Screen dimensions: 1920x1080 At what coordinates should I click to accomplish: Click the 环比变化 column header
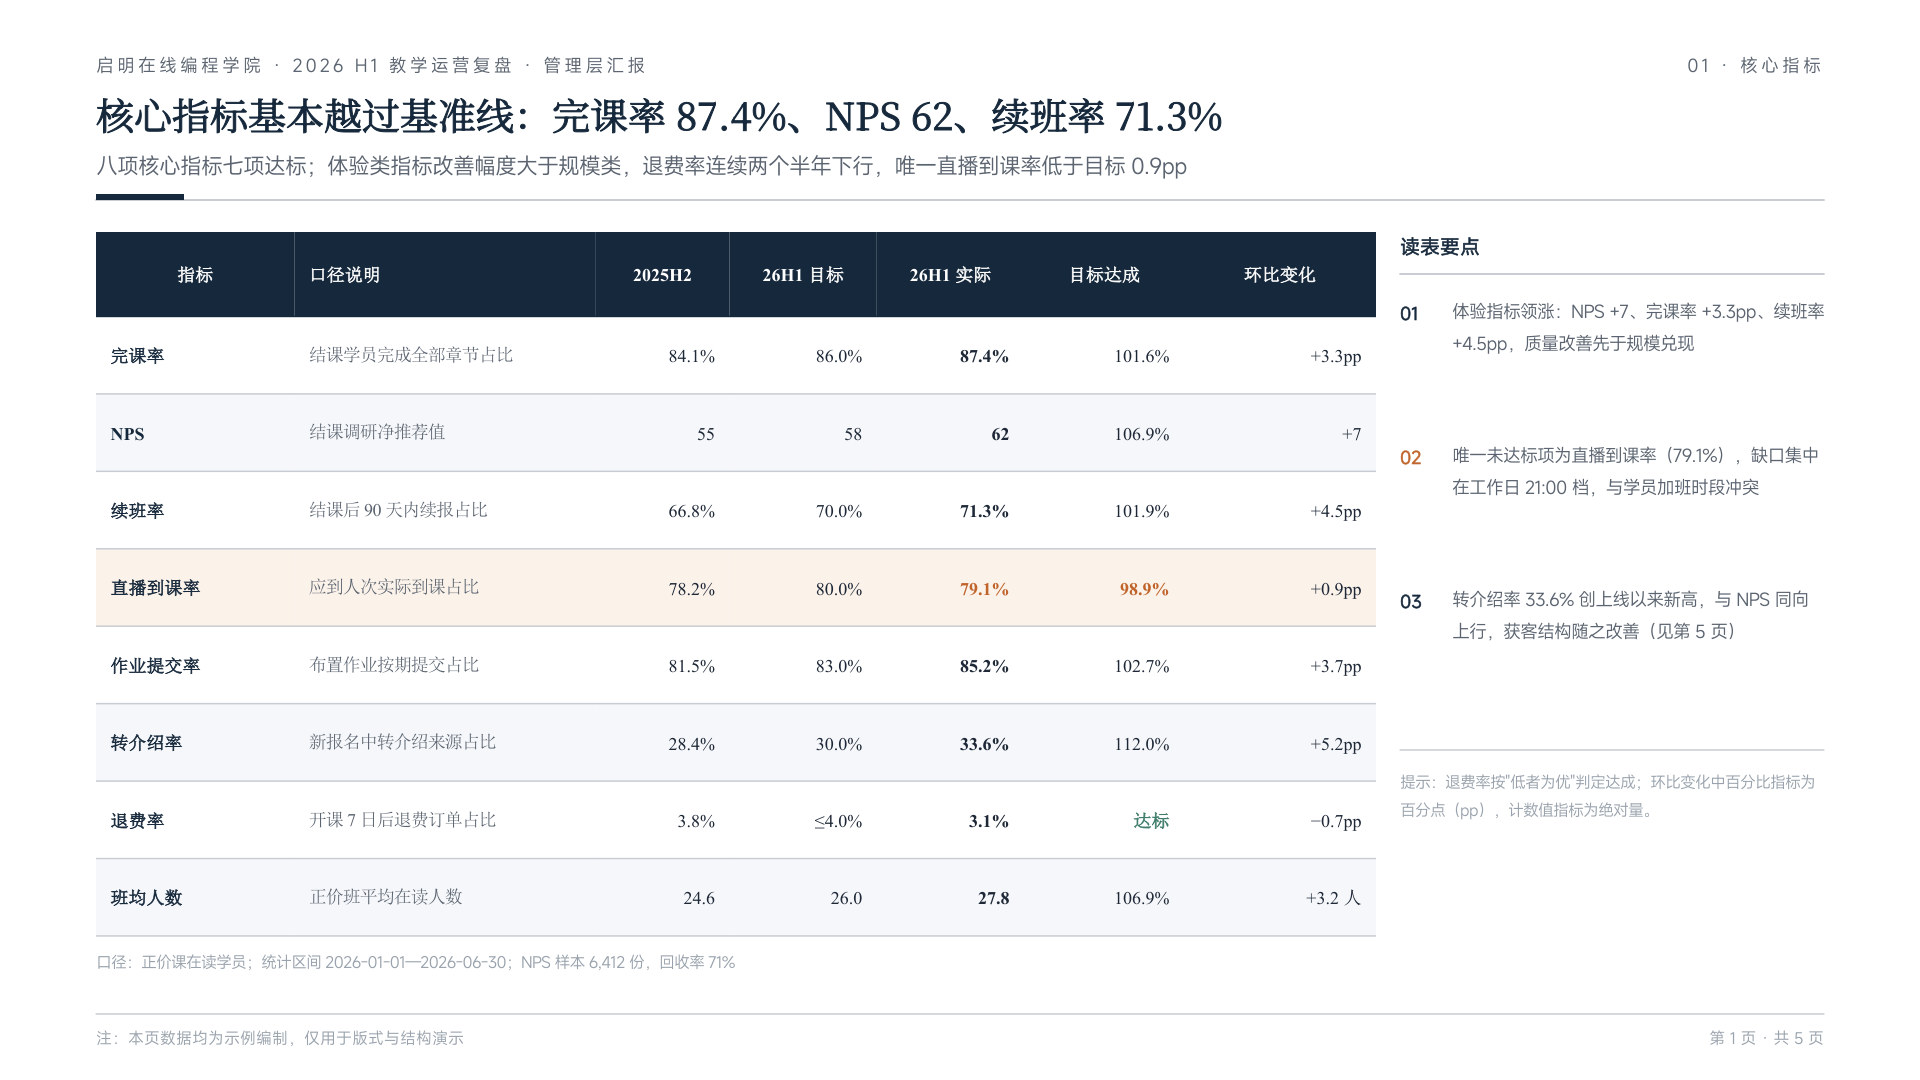point(1279,275)
